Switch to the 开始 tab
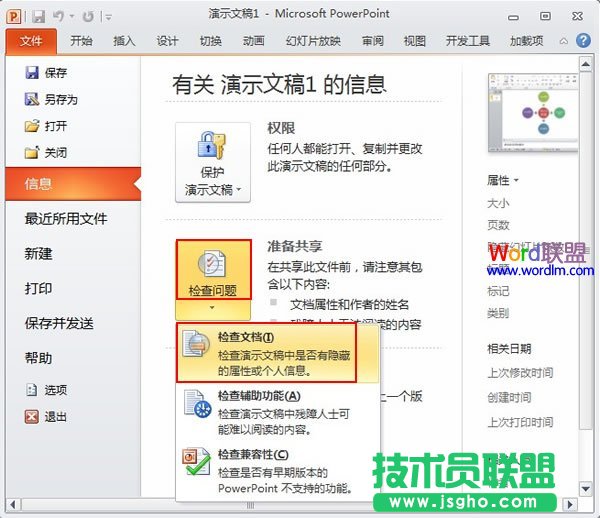Viewport: 600px width, 518px height. tap(81, 41)
